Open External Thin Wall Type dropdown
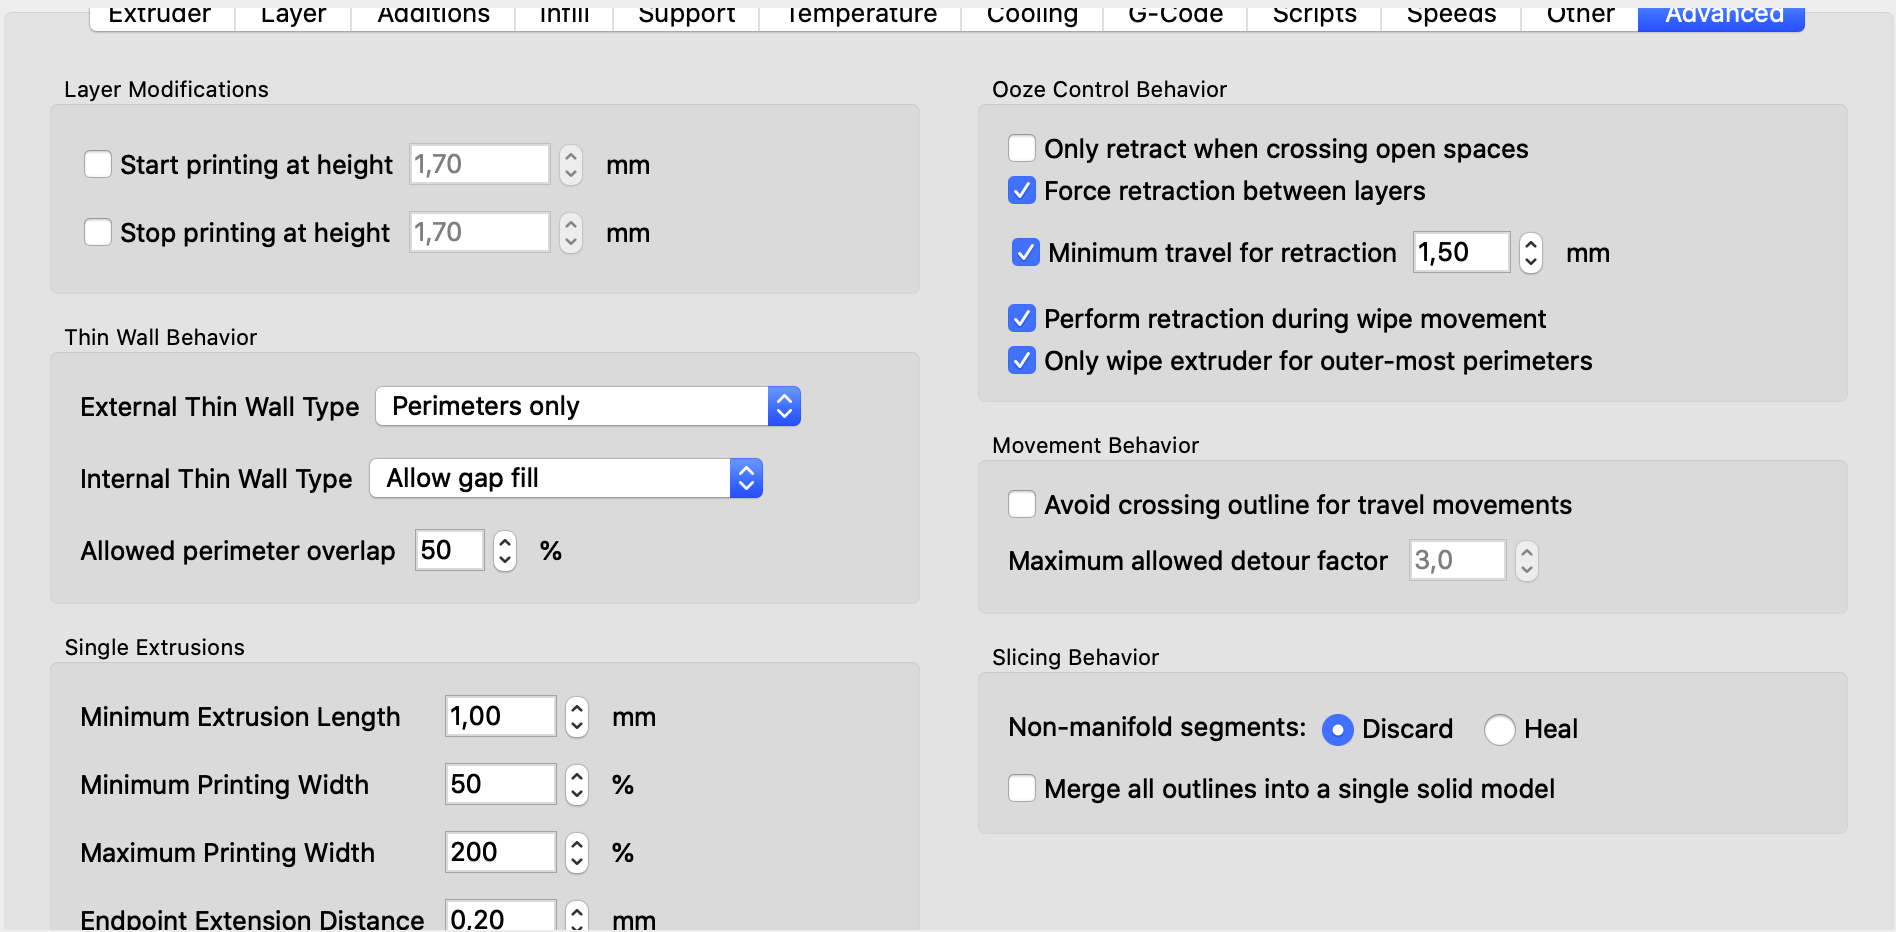The height and width of the screenshot is (932, 1896). (x=588, y=406)
